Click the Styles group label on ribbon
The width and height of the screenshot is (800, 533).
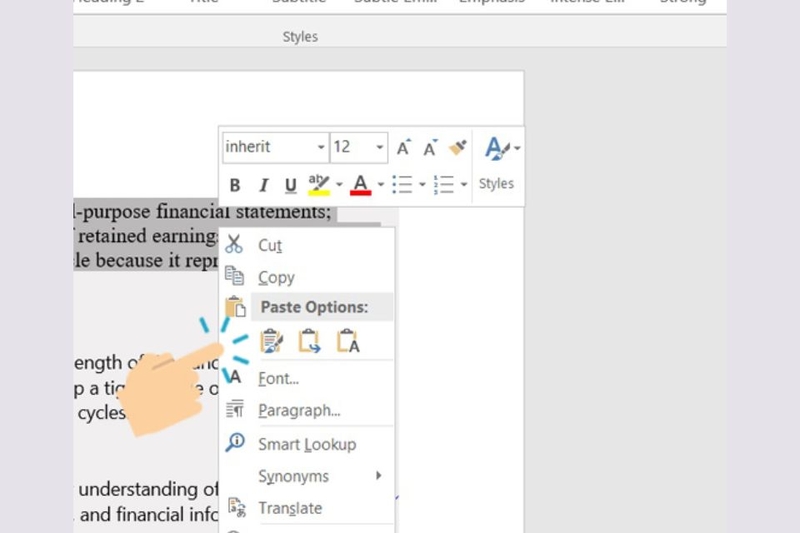click(x=301, y=37)
